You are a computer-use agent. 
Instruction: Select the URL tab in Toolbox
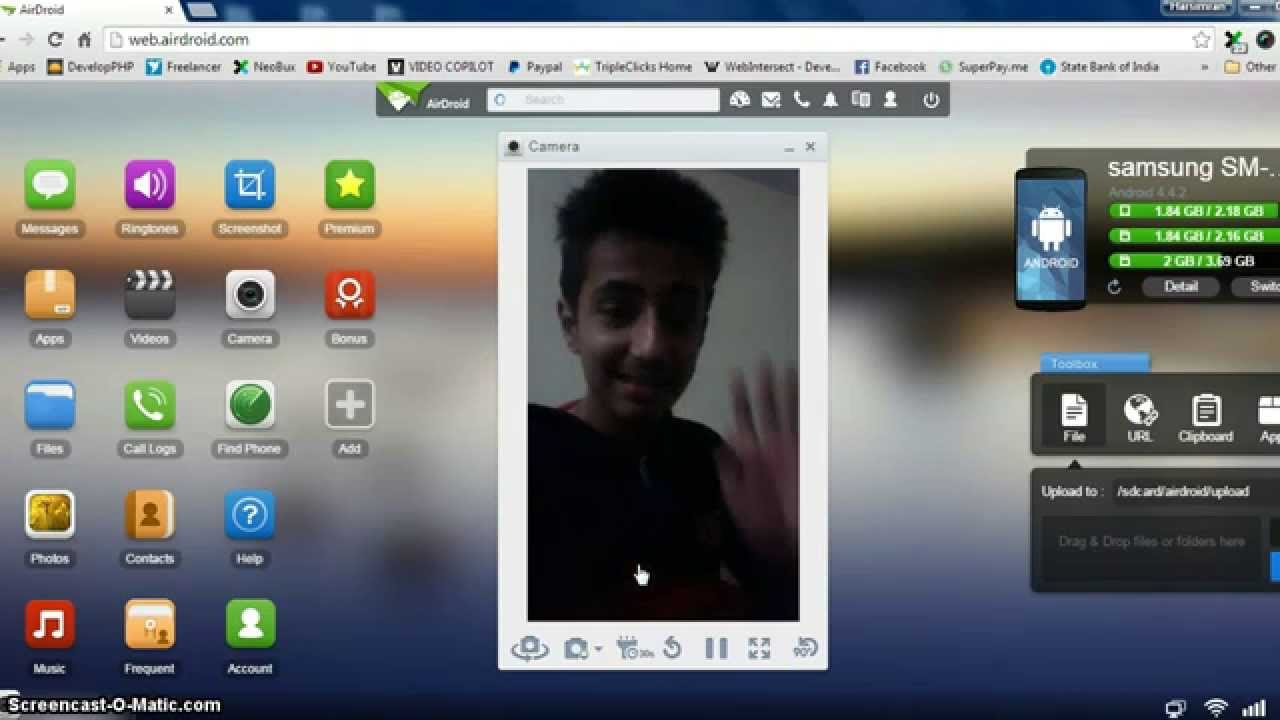pos(1140,415)
